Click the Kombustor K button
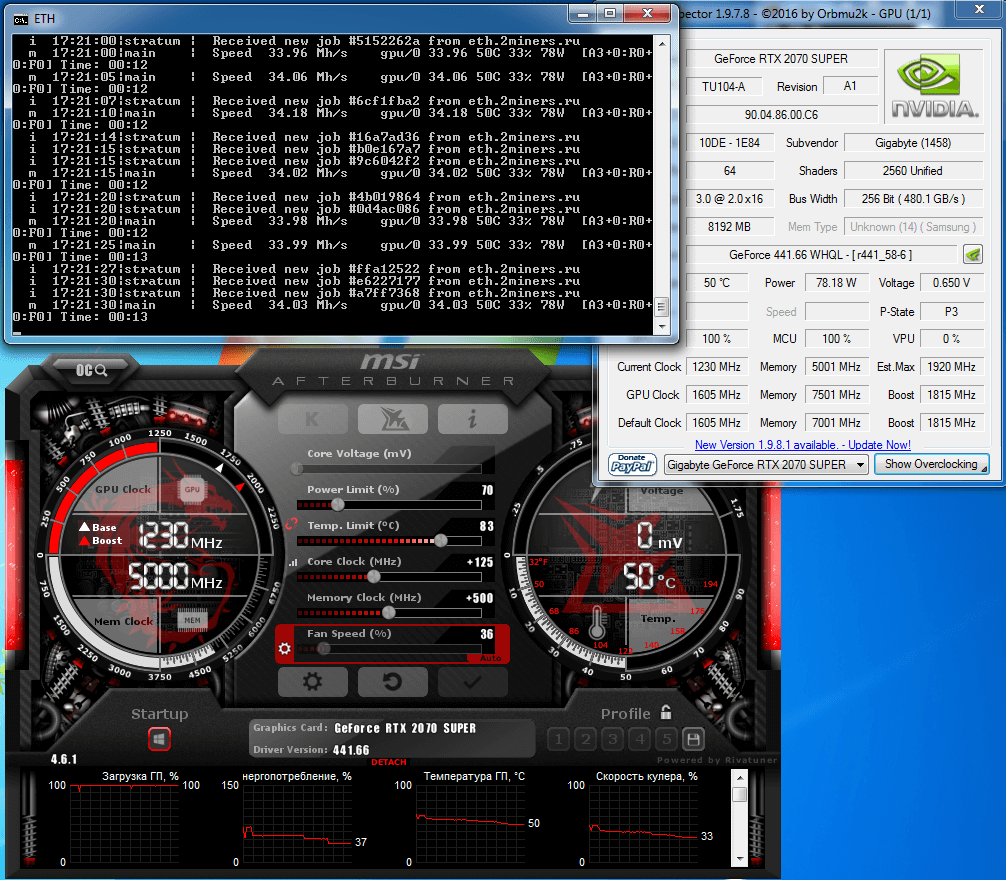The width and height of the screenshot is (1006, 880). click(312, 419)
